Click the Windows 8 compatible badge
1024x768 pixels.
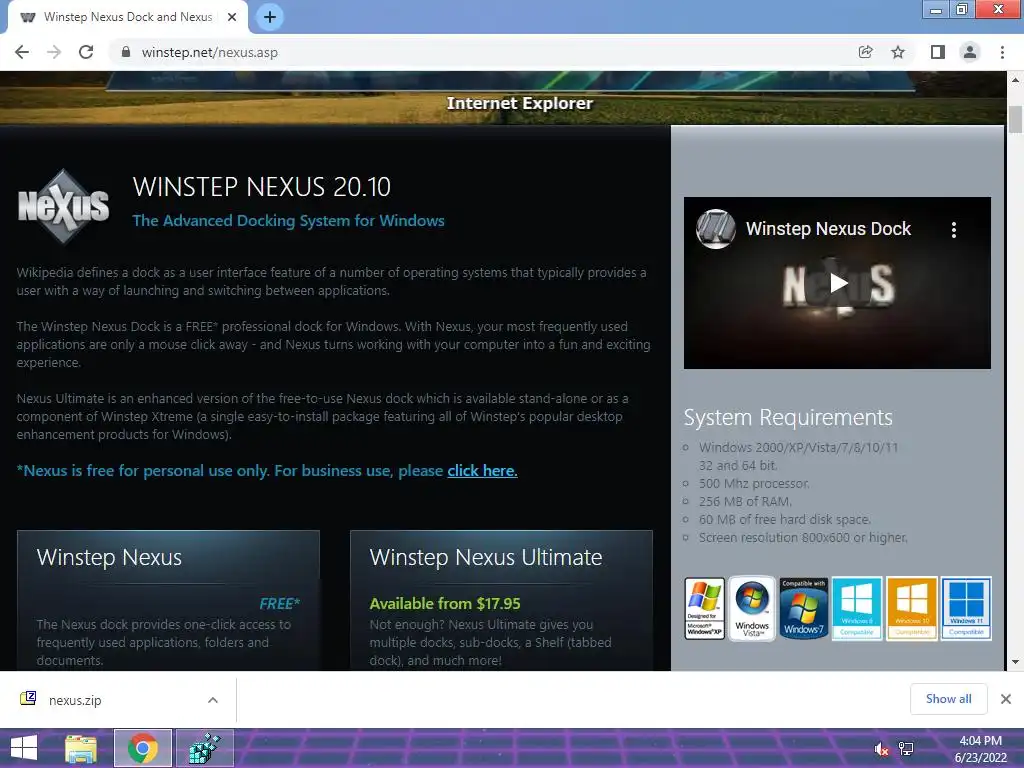pyautogui.click(x=857, y=608)
